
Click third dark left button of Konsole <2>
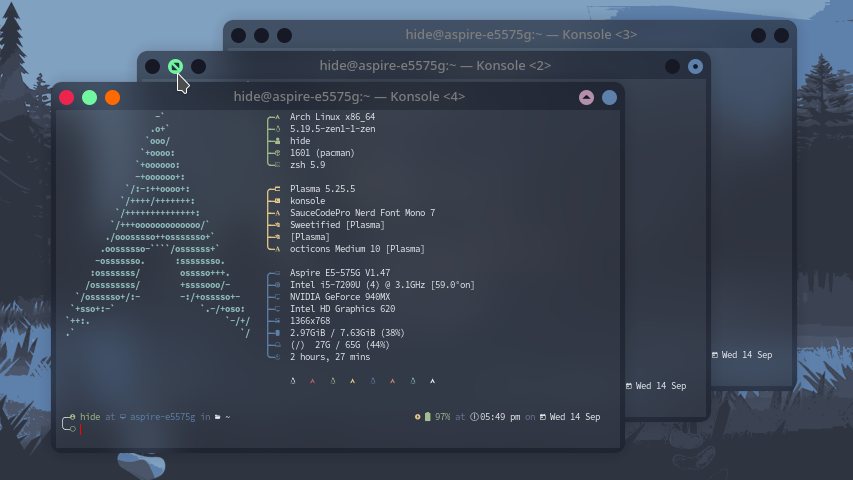click(199, 66)
